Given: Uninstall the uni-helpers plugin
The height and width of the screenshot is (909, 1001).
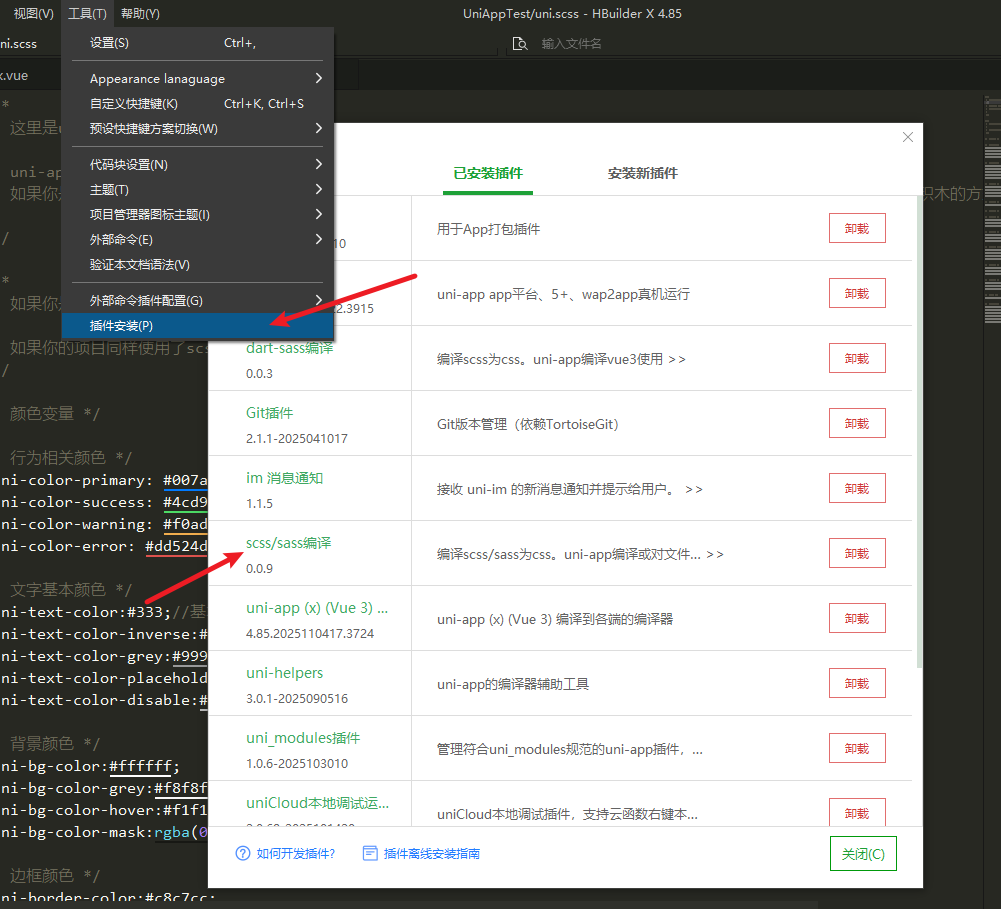Looking at the screenshot, I should click(857, 684).
